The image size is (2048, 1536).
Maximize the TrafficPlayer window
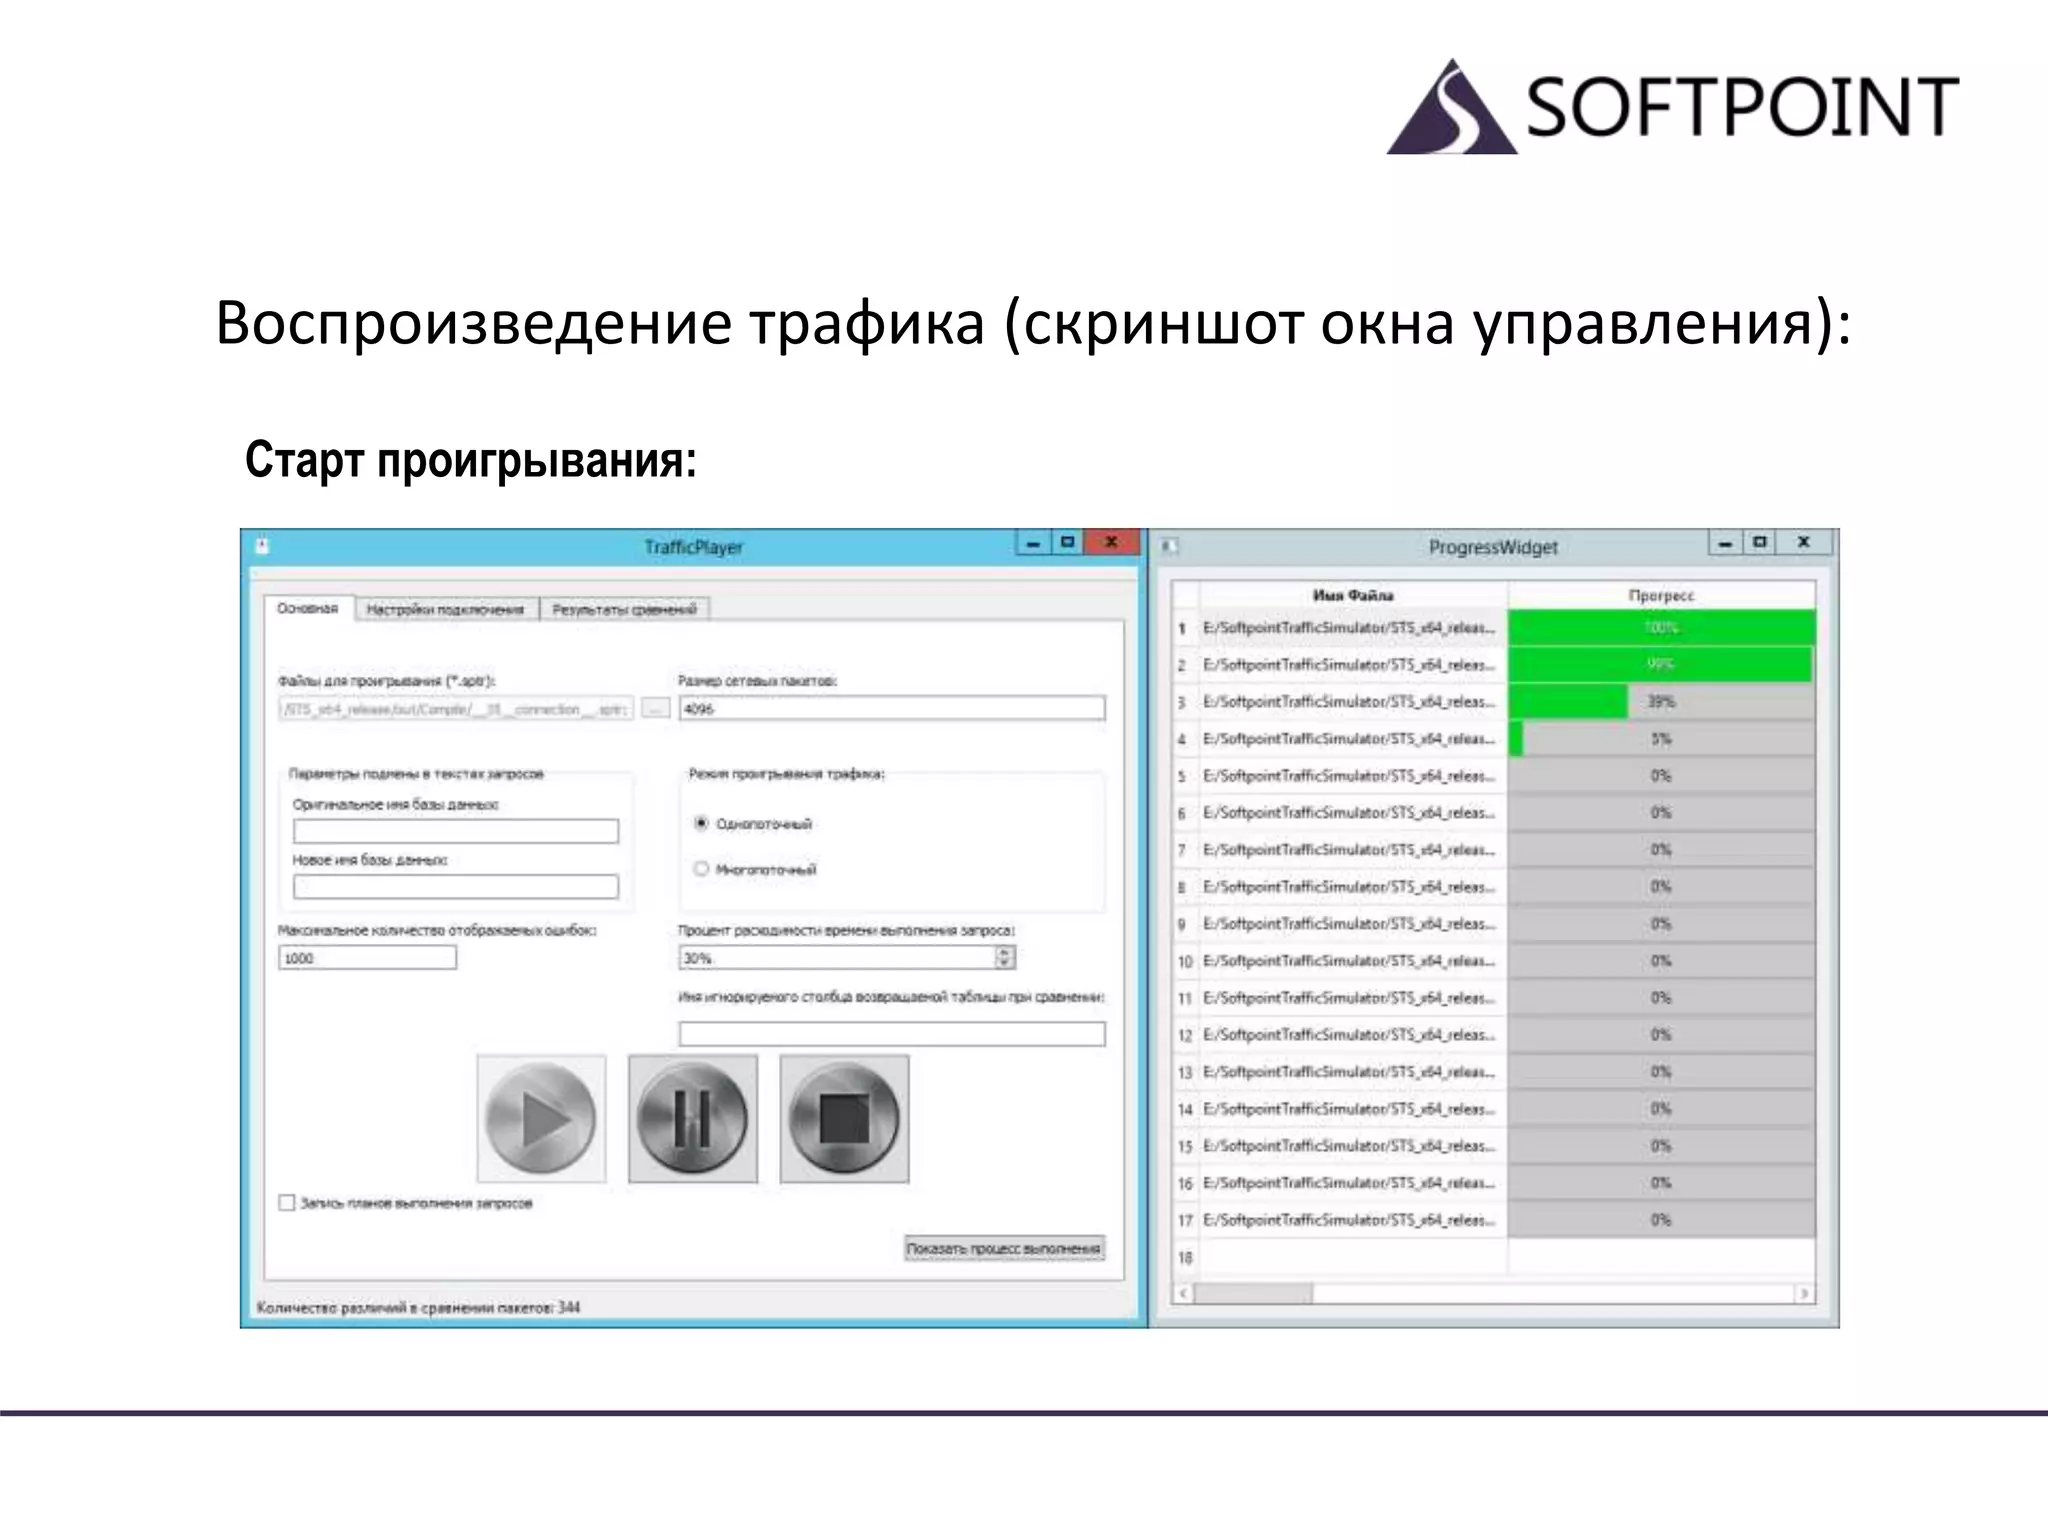(1067, 542)
